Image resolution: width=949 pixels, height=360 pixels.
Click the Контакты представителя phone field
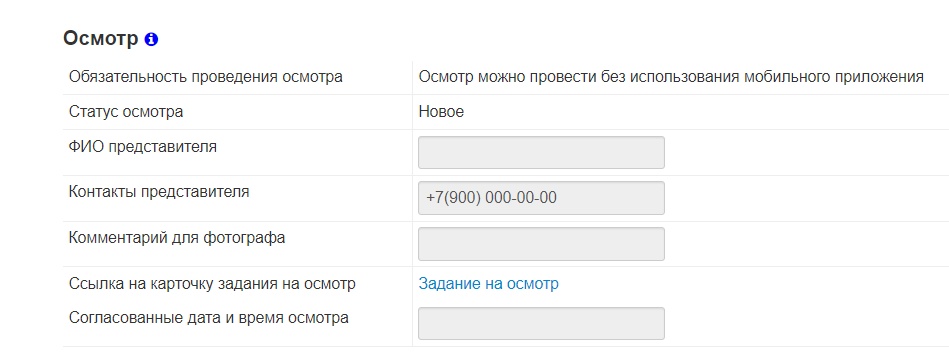point(541,198)
